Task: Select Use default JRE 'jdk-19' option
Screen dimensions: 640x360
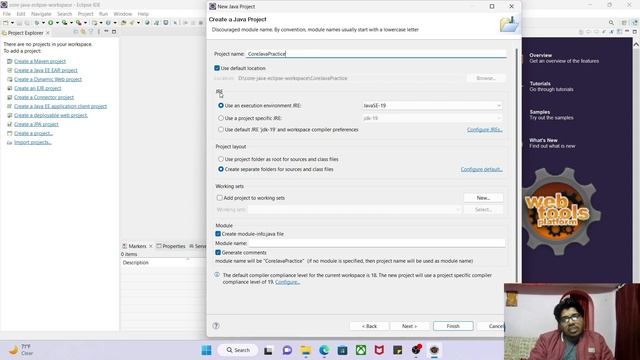Action: click(x=221, y=129)
